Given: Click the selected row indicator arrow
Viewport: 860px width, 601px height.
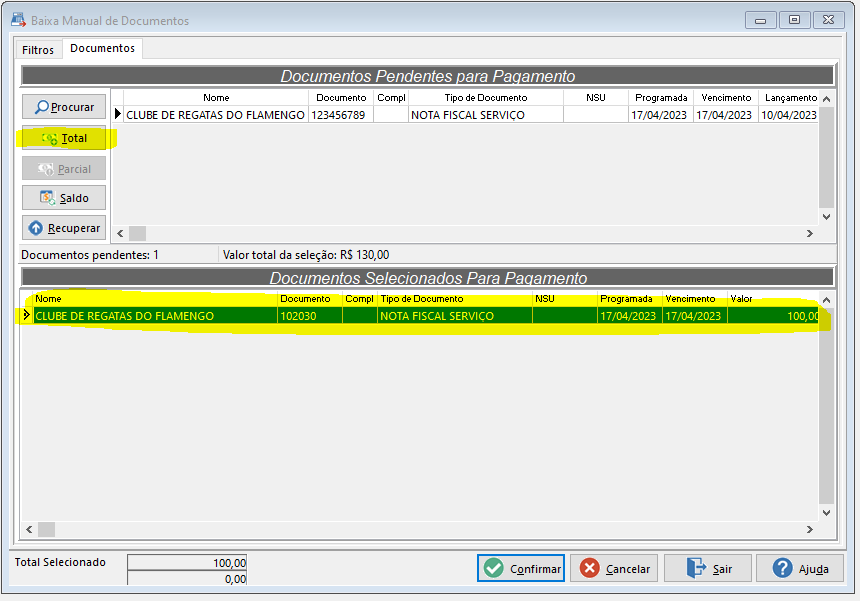Looking at the screenshot, I should click(26, 315).
